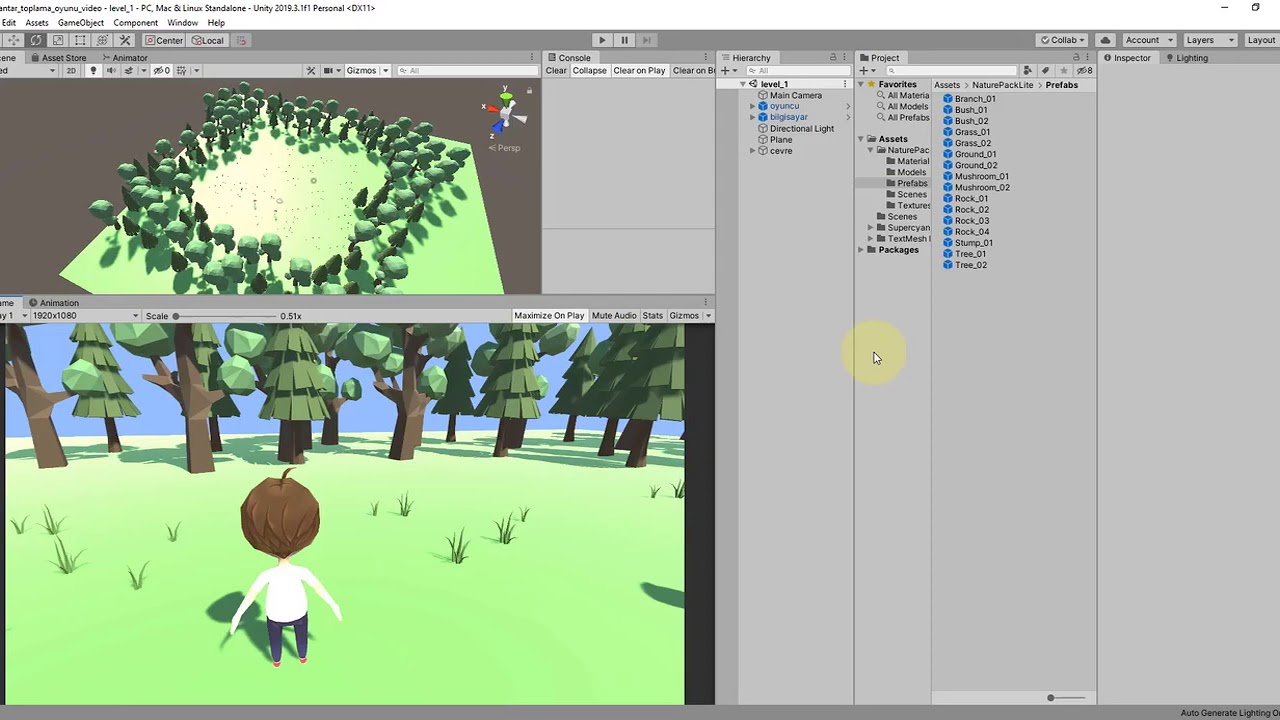This screenshot has width=1280, height=720.
Task: Toggle Mute Audio in Game view
Action: (x=614, y=316)
